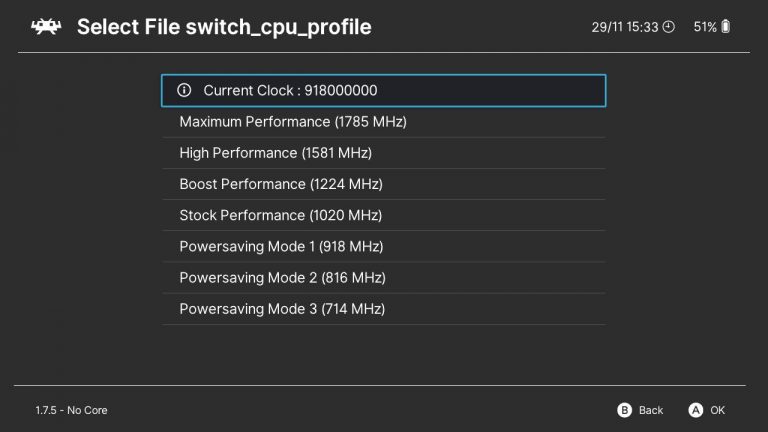Screen dimensions: 768x432
Task: Click the 51% battery percentage text
Action: click(704, 27)
